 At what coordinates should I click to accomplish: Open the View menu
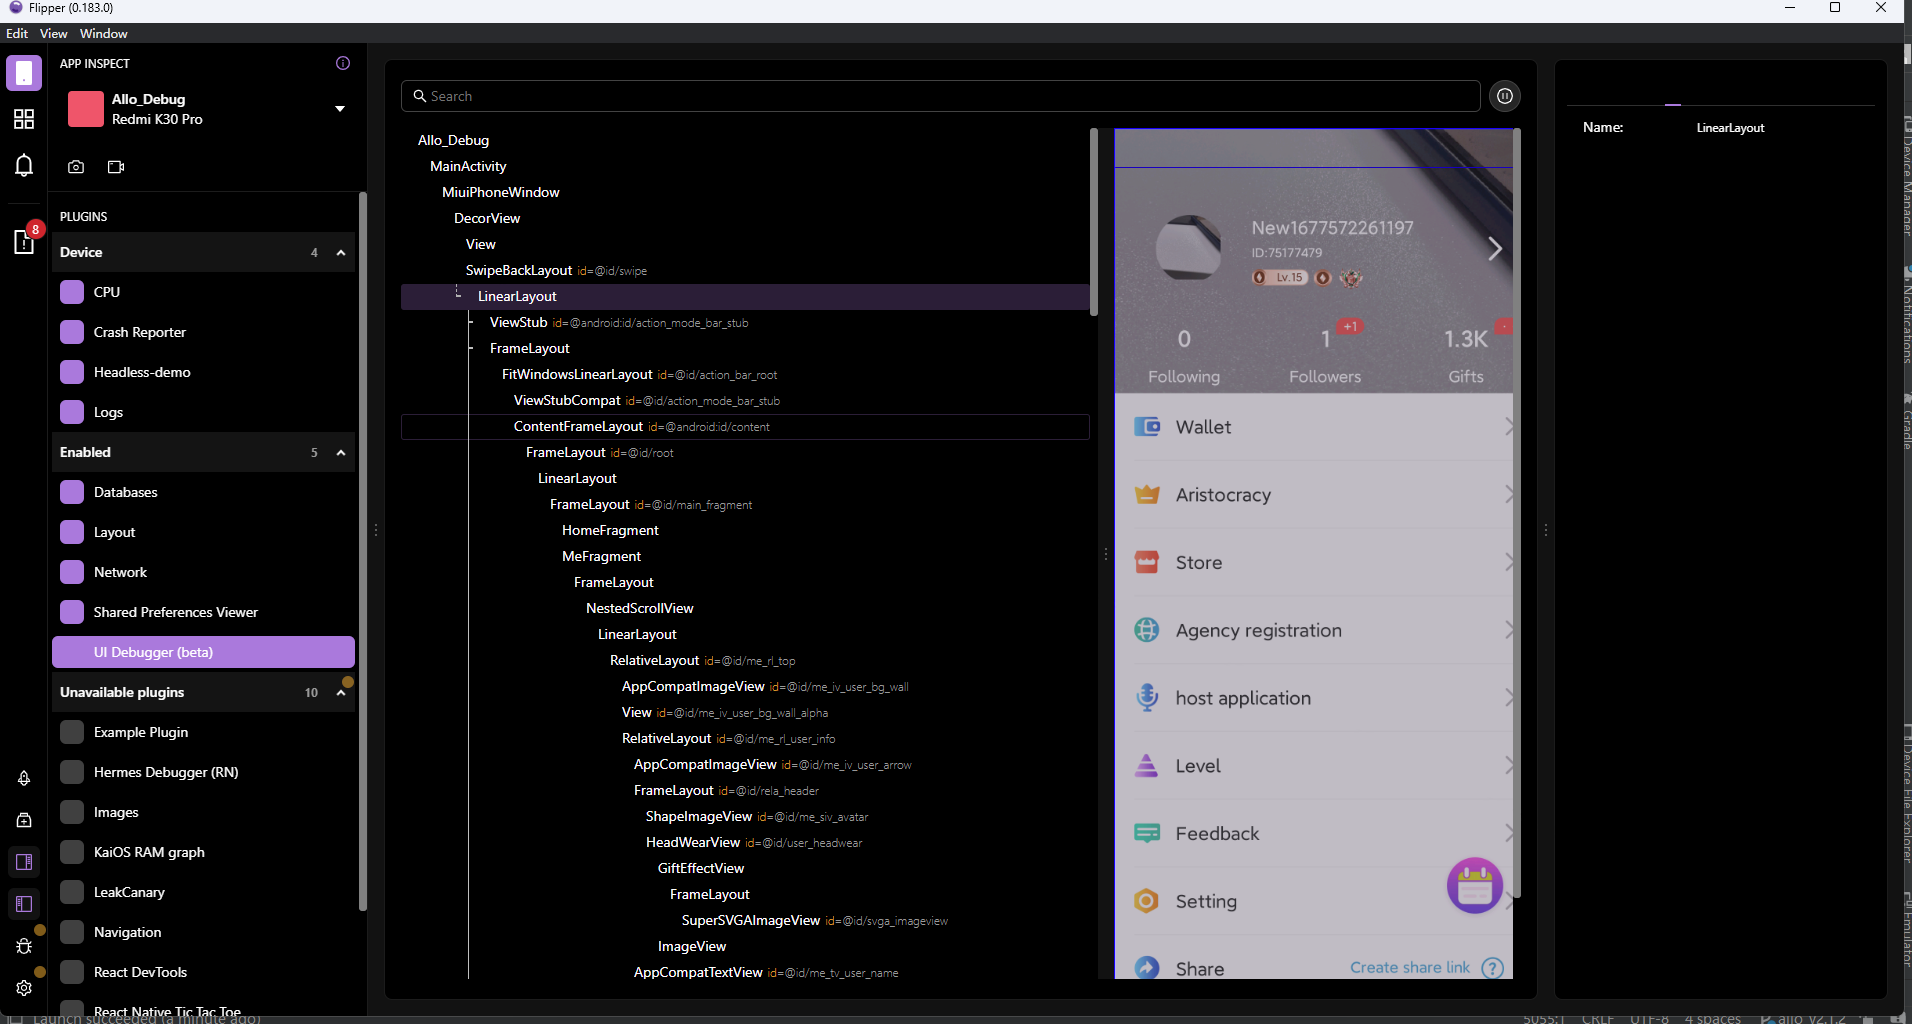click(x=54, y=33)
